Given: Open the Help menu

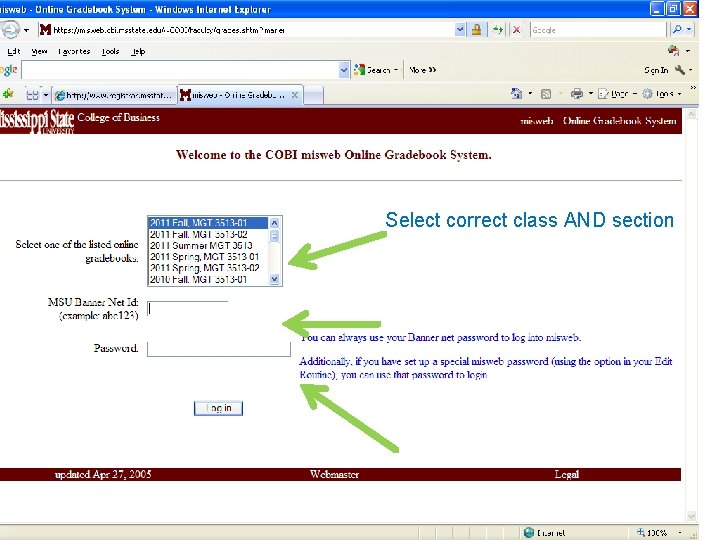Looking at the screenshot, I should pos(138,51).
